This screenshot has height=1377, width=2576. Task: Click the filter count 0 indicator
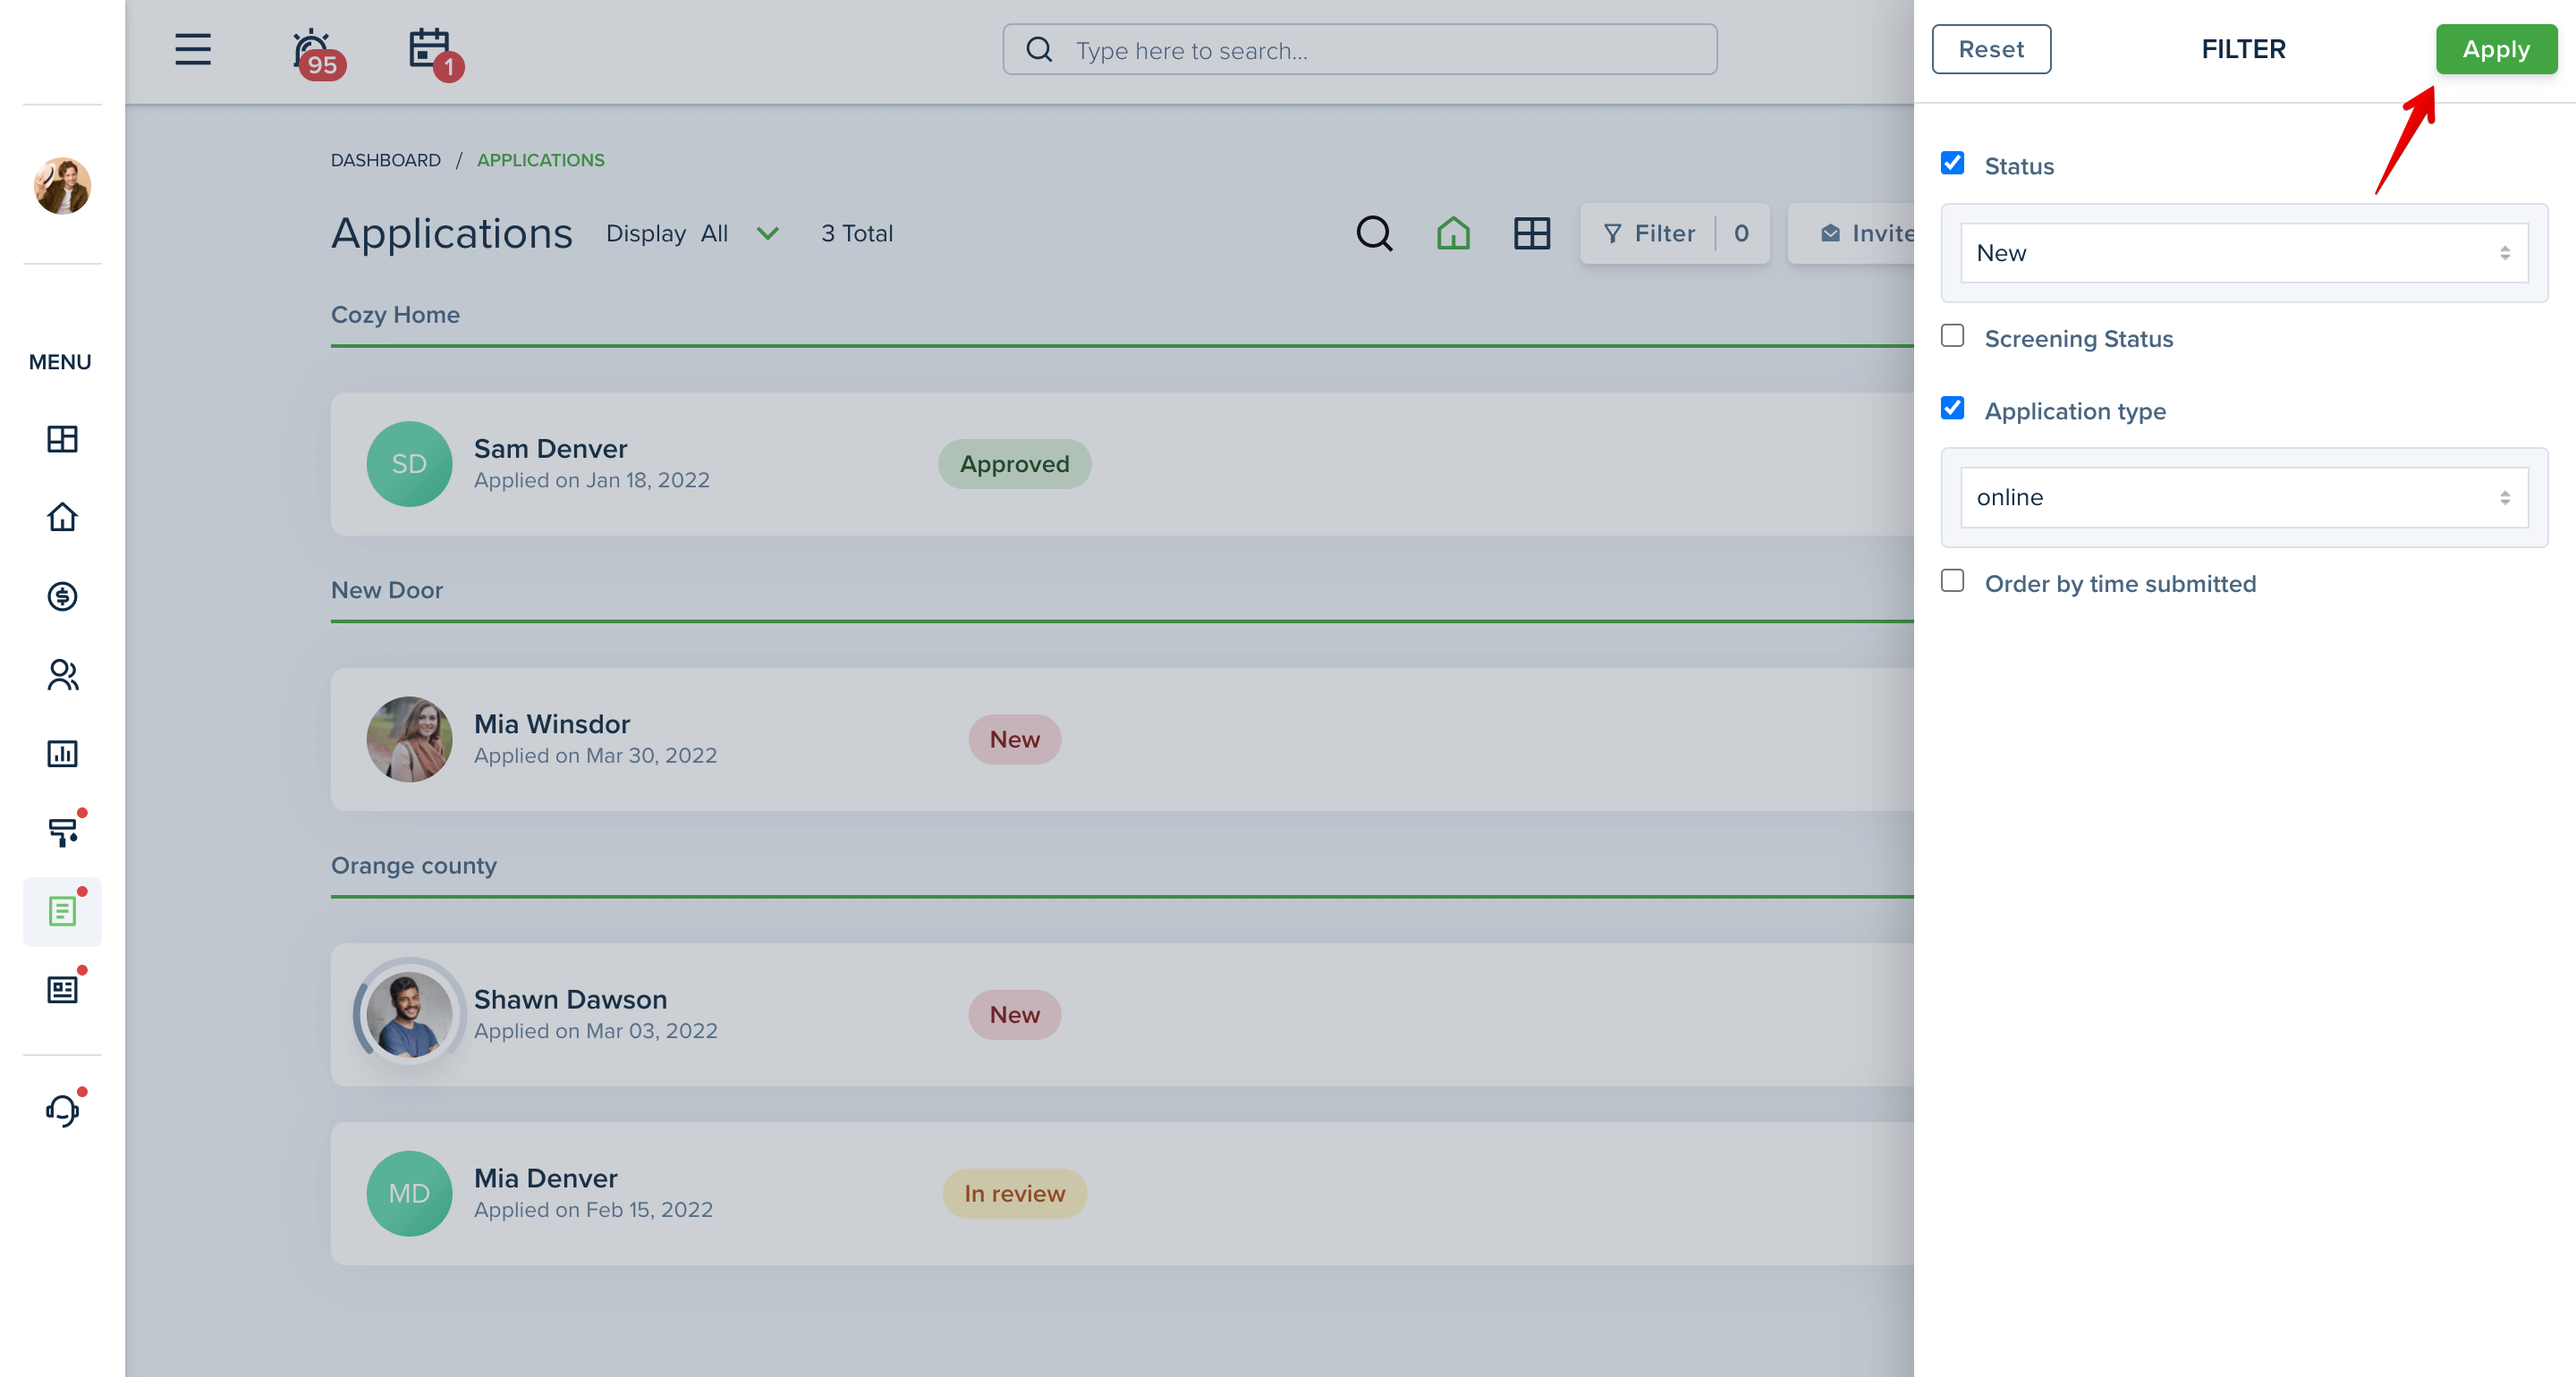(1741, 233)
